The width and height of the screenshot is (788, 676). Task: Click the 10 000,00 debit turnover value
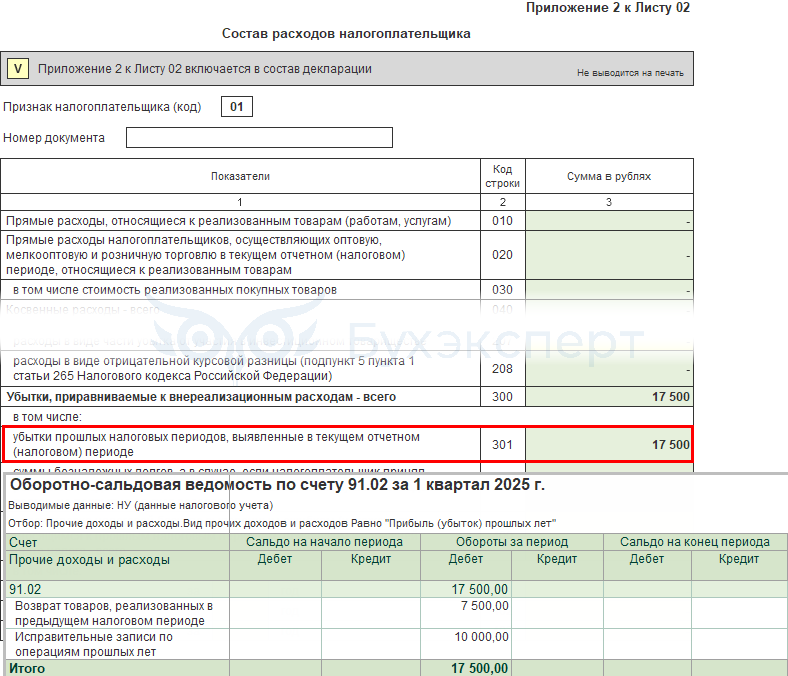pyautogui.click(x=481, y=637)
